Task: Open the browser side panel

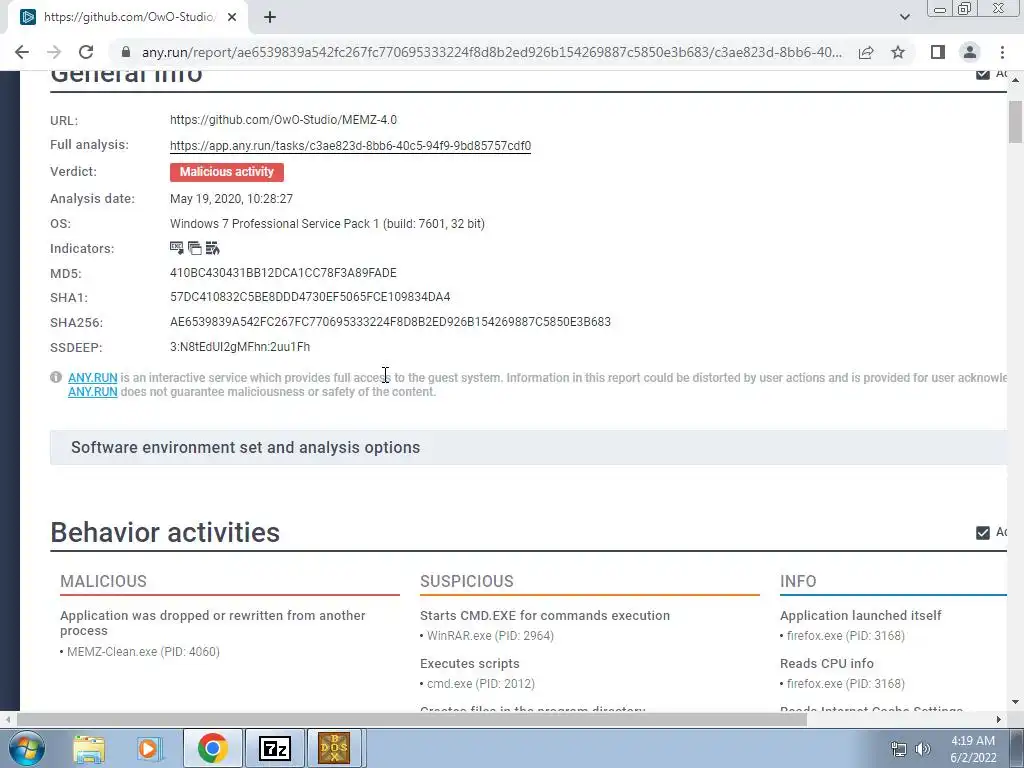Action: click(x=938, y=52)
